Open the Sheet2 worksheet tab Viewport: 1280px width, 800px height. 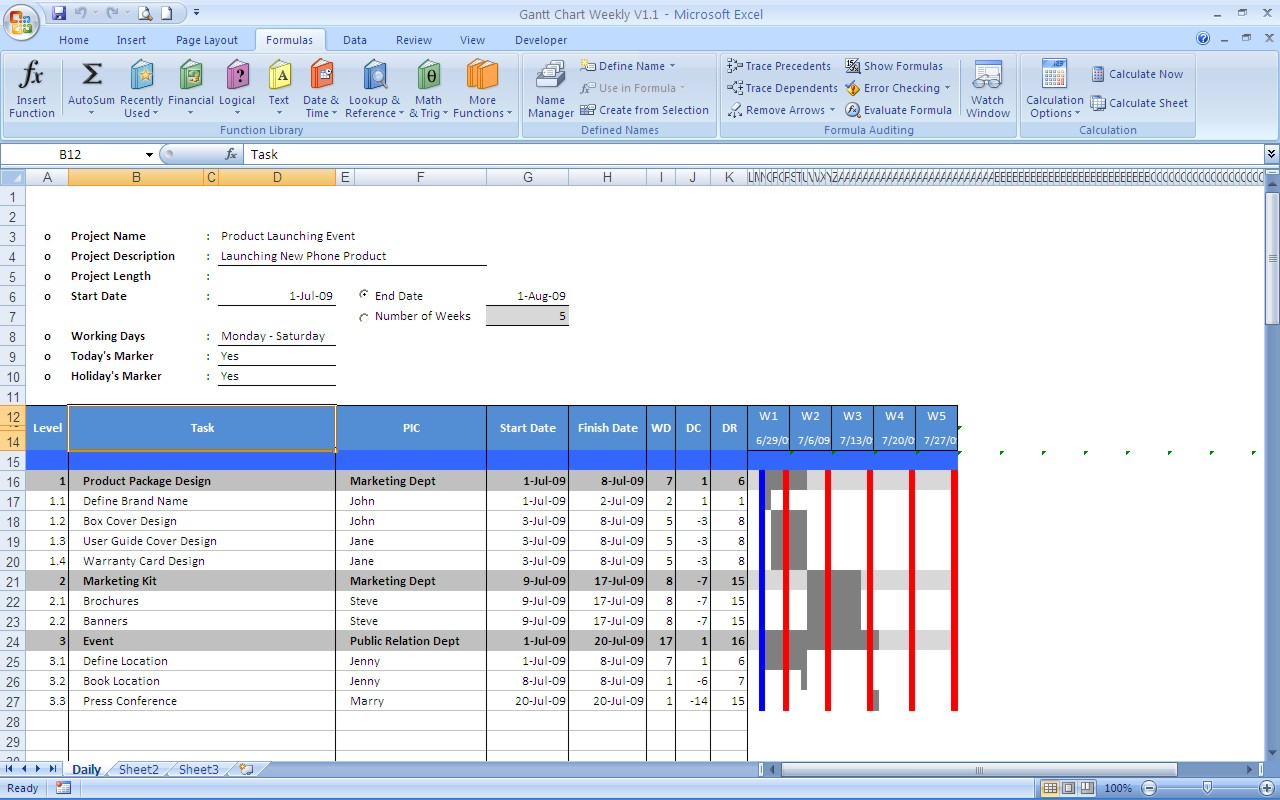point(139,769)
